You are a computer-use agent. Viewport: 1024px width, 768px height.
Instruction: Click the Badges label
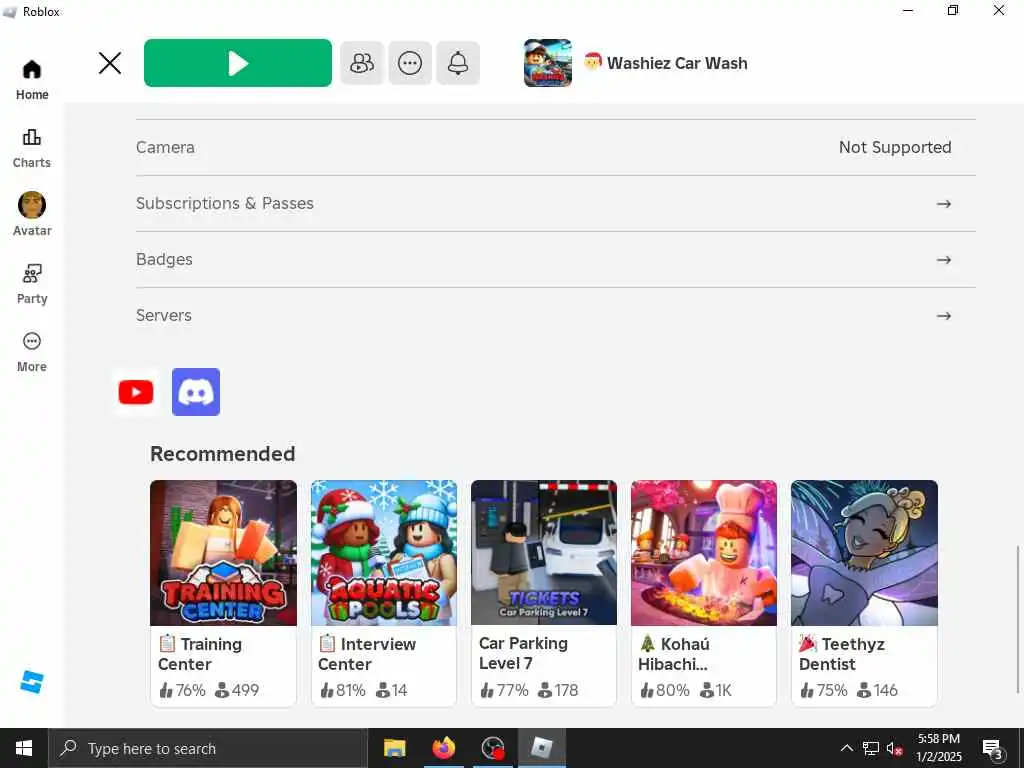tap(164, 259)
